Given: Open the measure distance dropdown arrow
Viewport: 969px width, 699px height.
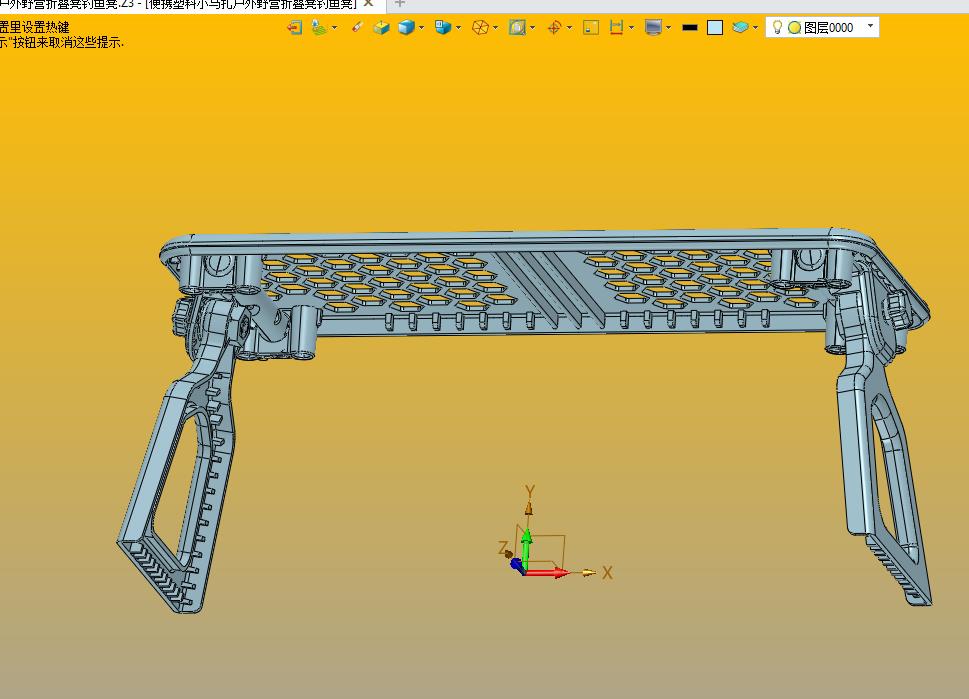Looking at the screenshot, I should pyautogui.click(x=631, y=27).
